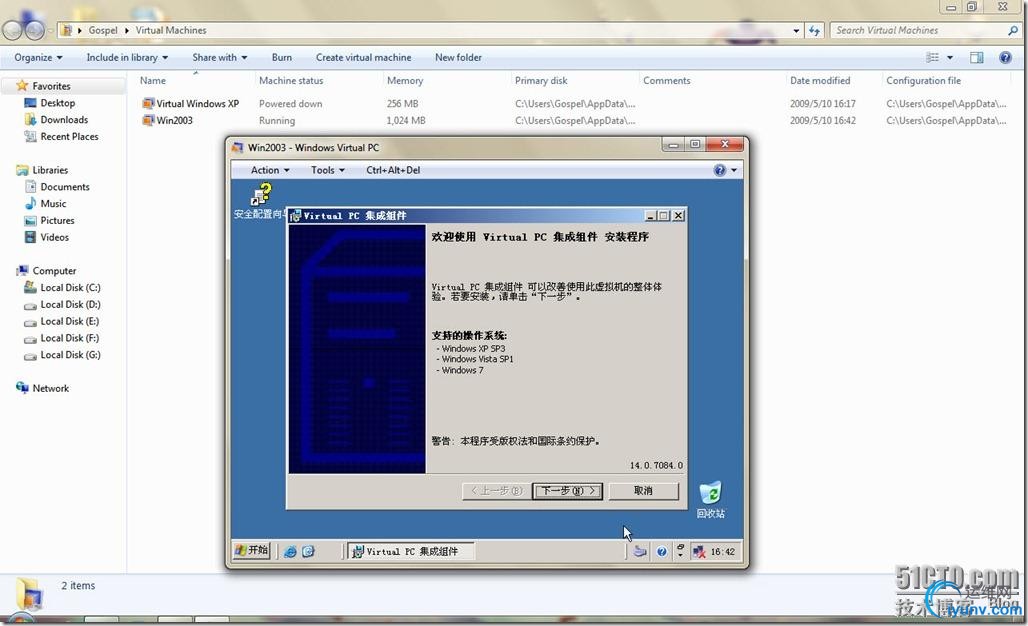Image resolution: width=1028 pixels, height=626 pixels.
Task: Open the Music library
Action: (x=53, y=204)
